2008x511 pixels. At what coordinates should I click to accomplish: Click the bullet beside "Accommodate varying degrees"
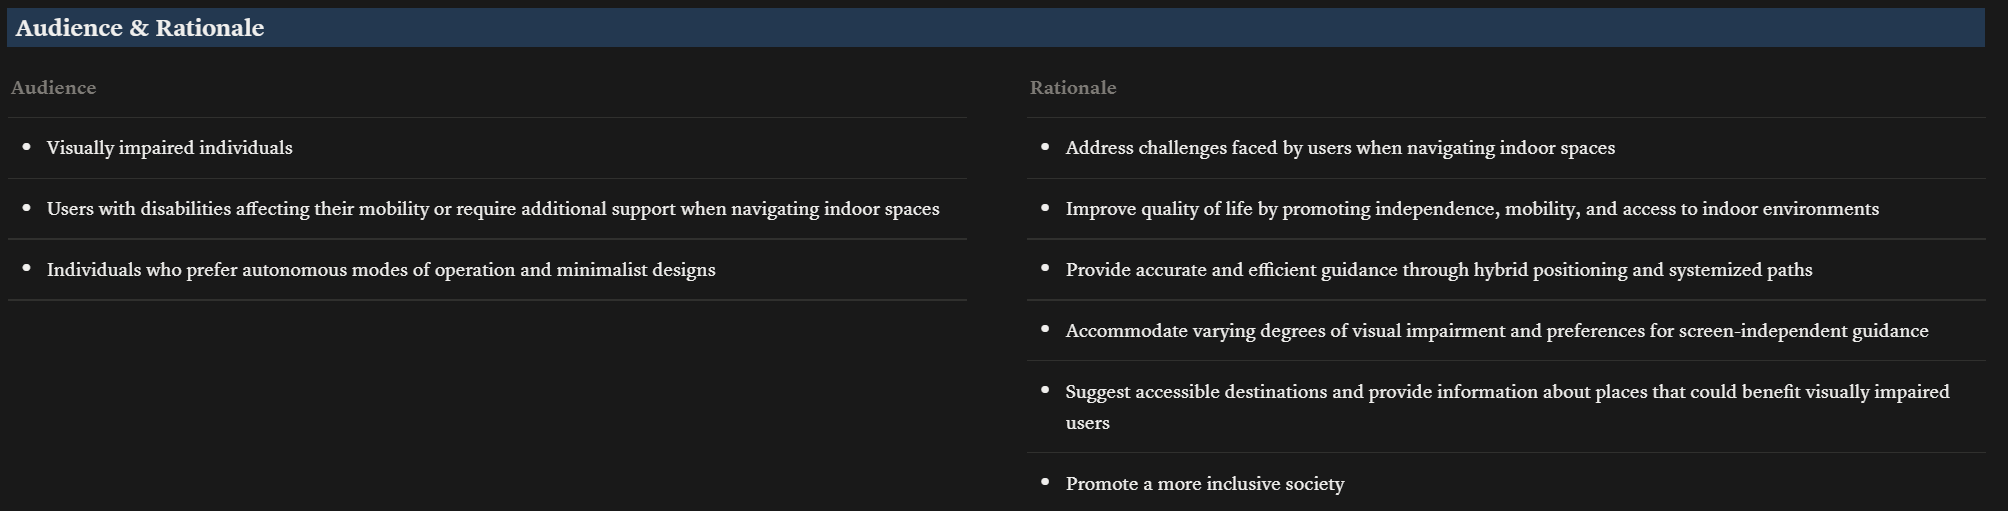pos(1045,330)
